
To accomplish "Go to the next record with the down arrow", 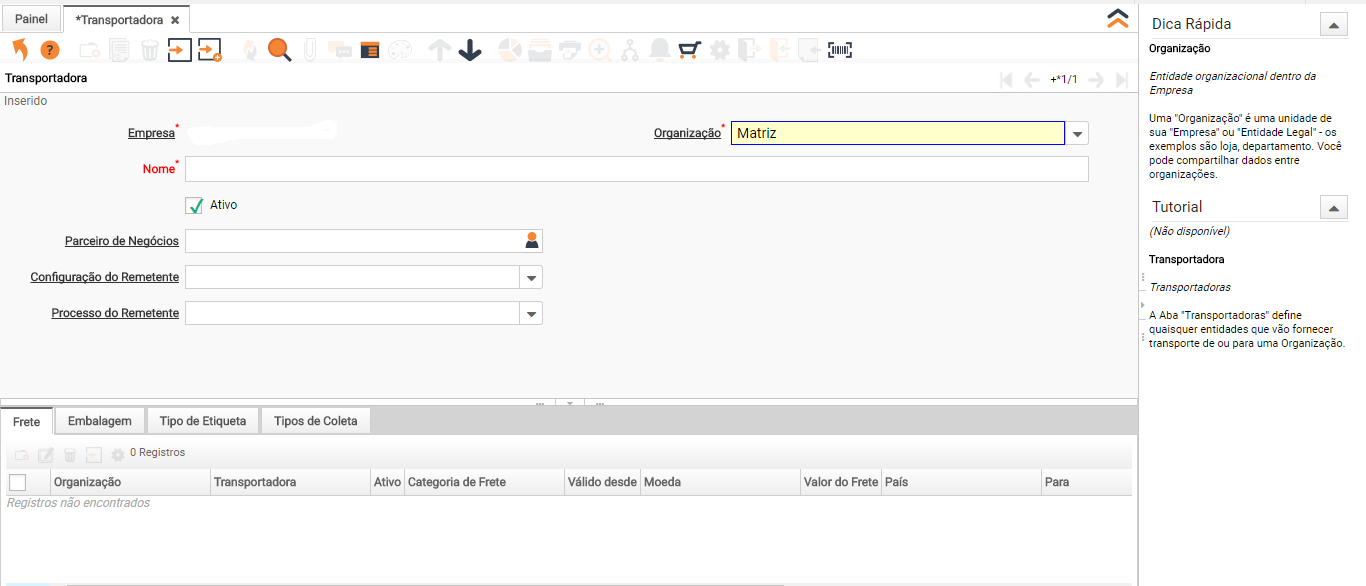I will pos(470,50).
